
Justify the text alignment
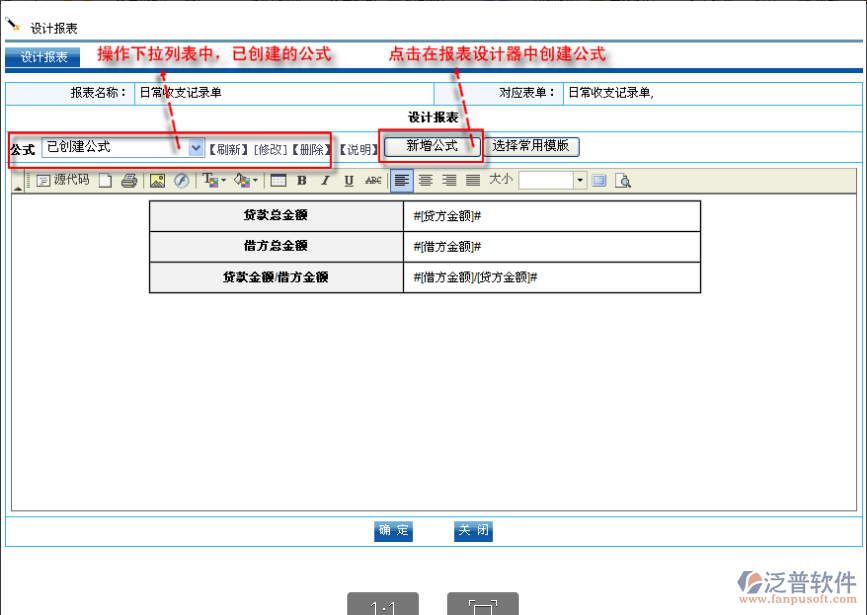[472, 181]
